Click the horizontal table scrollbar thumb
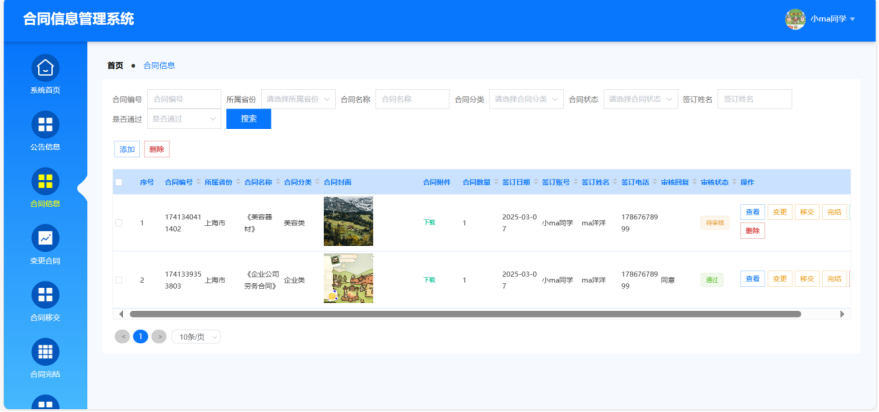Image resolution: width=879 pixels, height=412 pixels. tap(465, 314)
